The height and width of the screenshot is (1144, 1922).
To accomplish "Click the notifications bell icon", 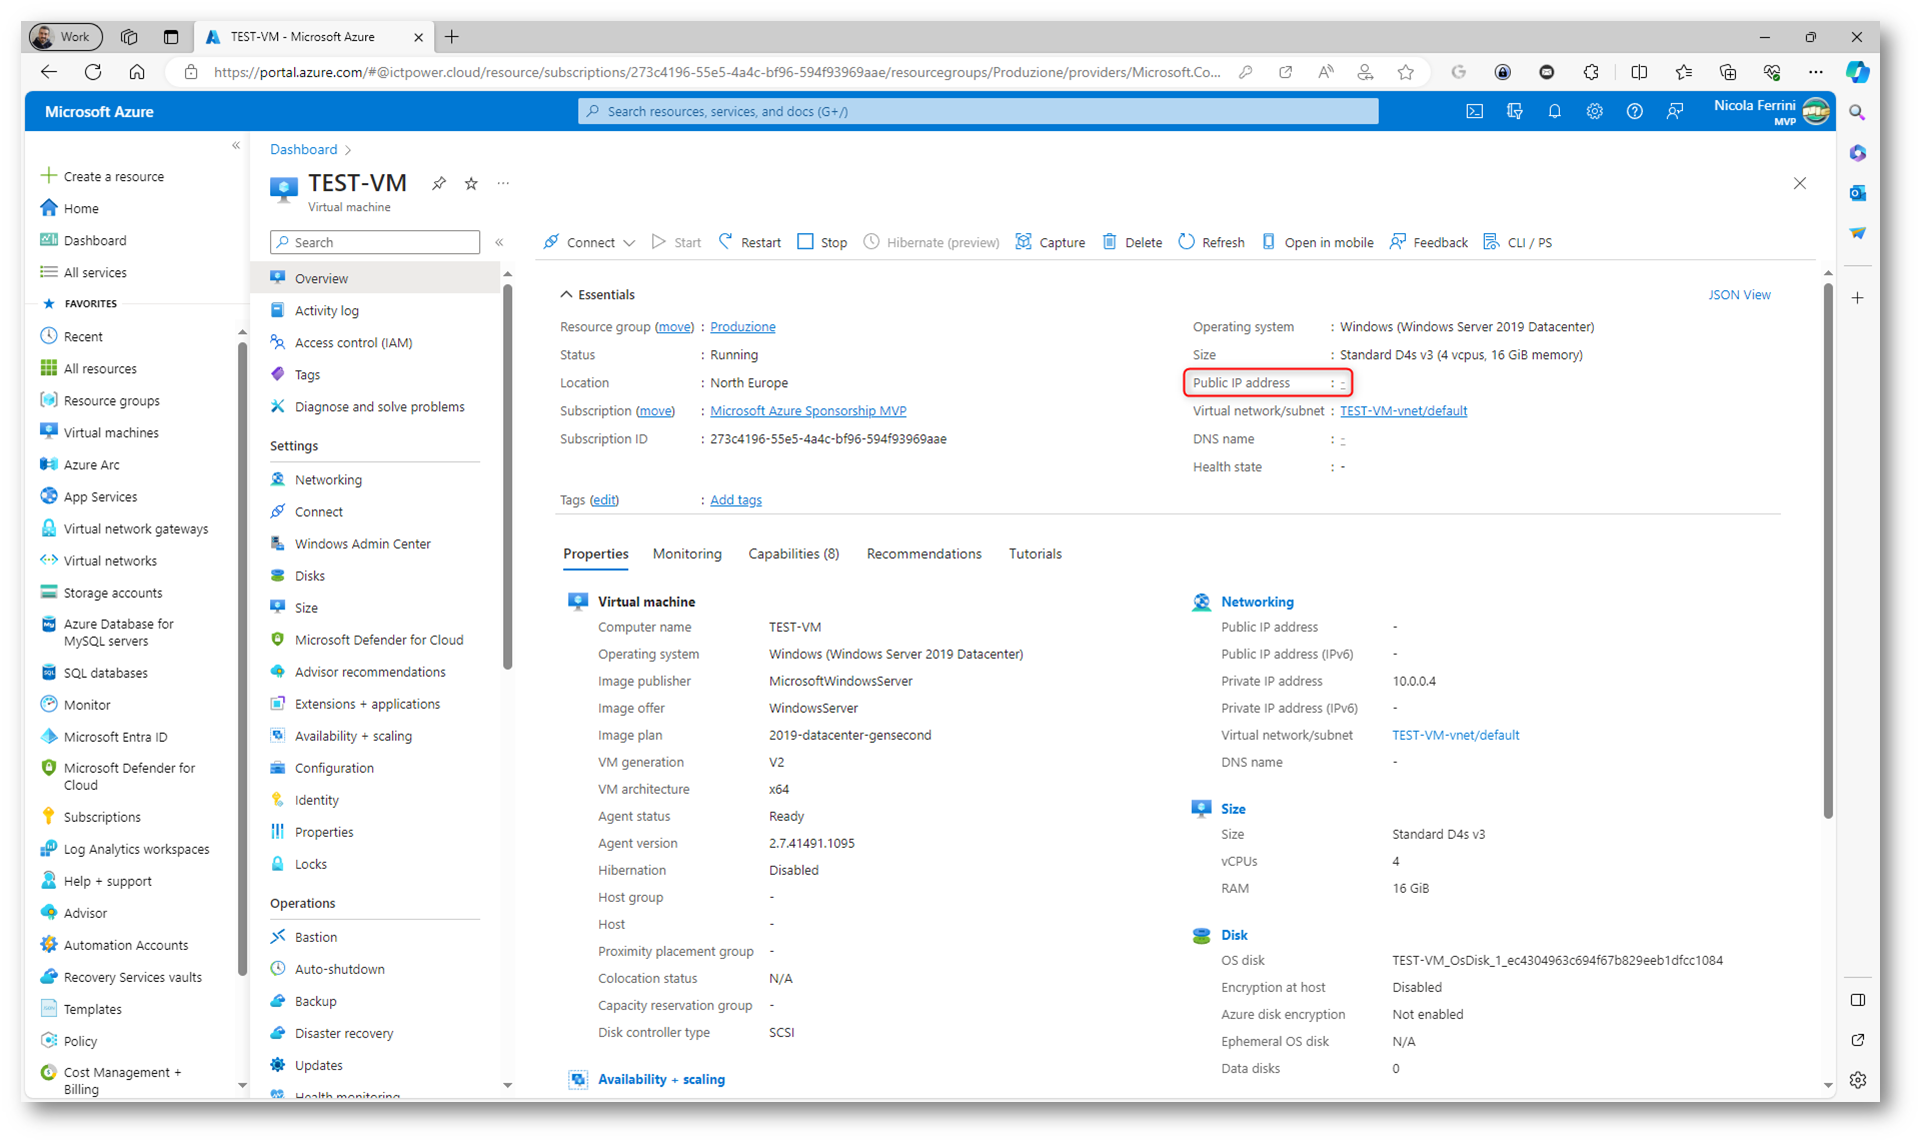I will (1554, 111).
